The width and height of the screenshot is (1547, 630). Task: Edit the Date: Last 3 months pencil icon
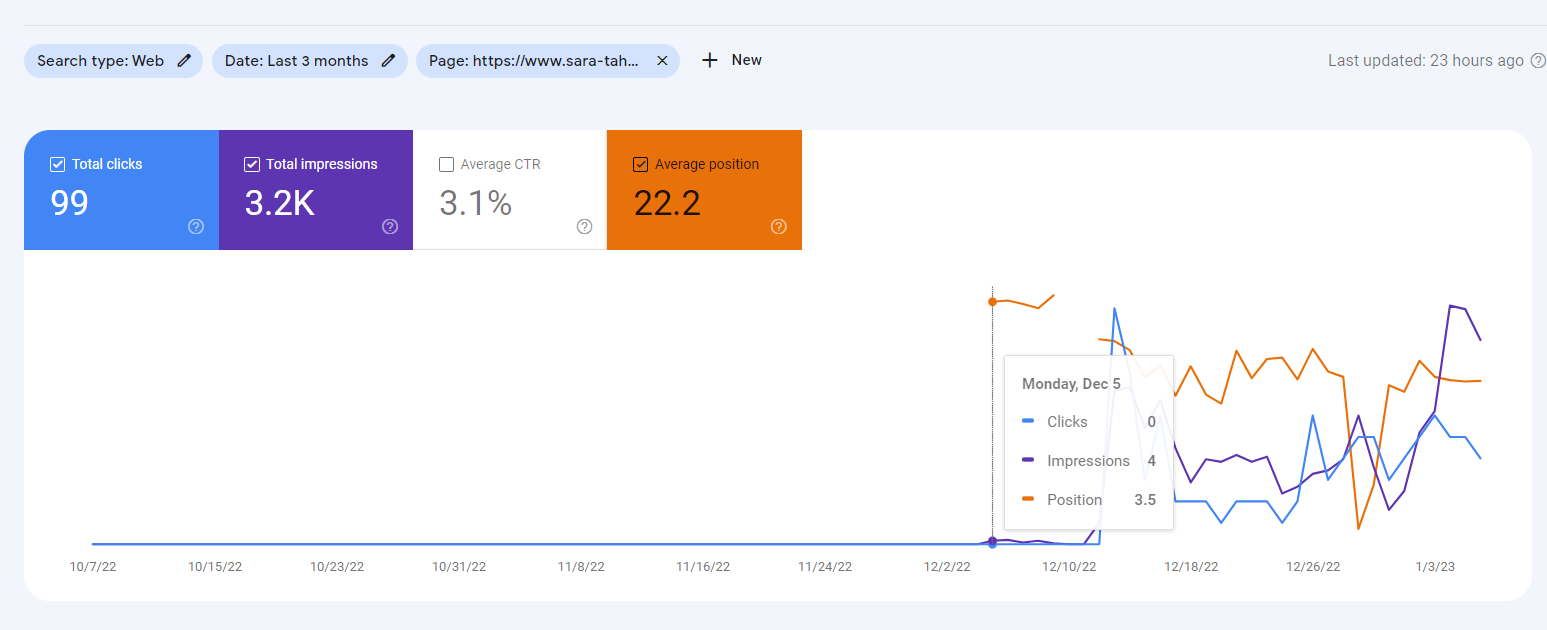389,61
